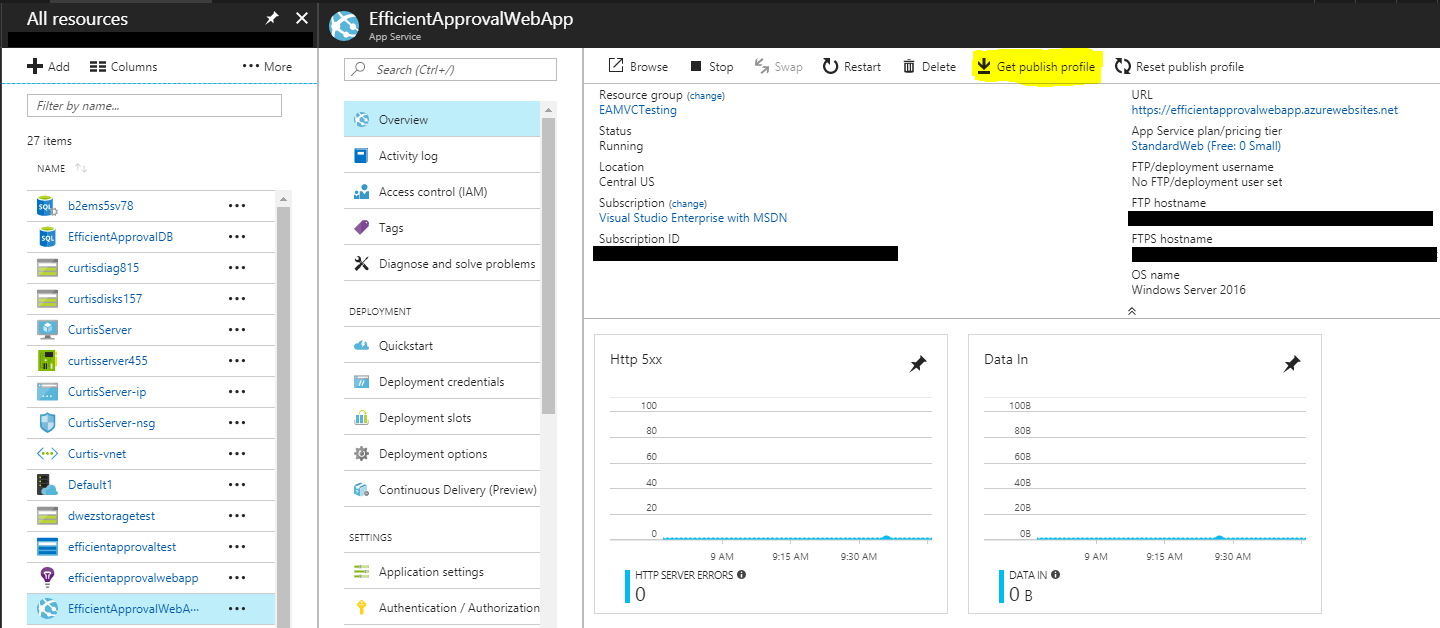The height and width of the screenshot is (628, 1440).
Task: Open the Columns chooser
Action: (123, 67)
